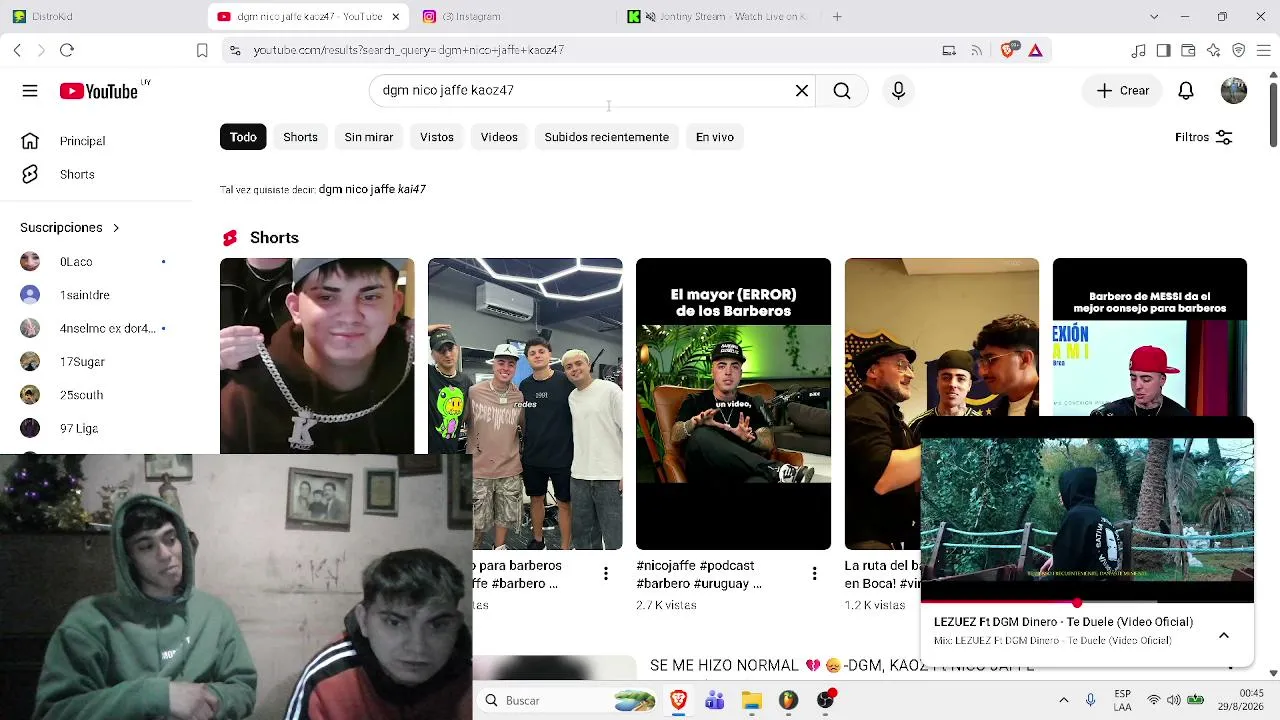The width and height of the screenshot is (1280, 720).
Task: Open Microsoft Teams from the taskbar
Action: tap(714, 700)
